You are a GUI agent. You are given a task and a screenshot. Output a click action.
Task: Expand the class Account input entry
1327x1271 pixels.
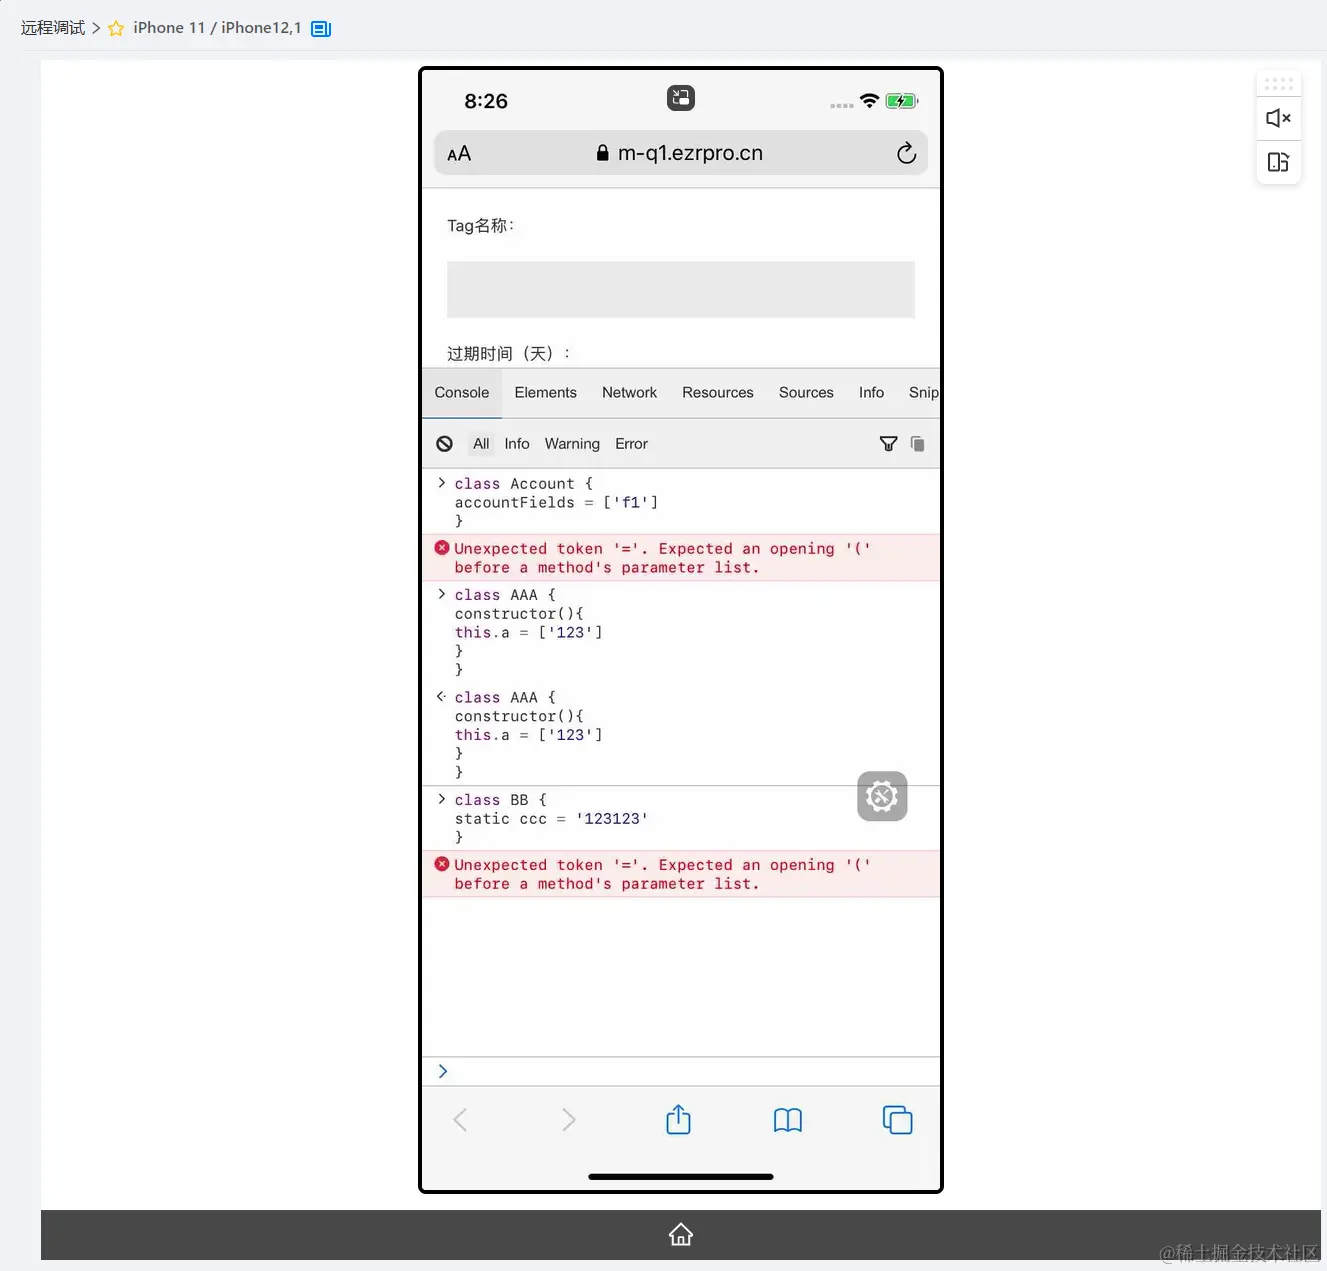441,483
